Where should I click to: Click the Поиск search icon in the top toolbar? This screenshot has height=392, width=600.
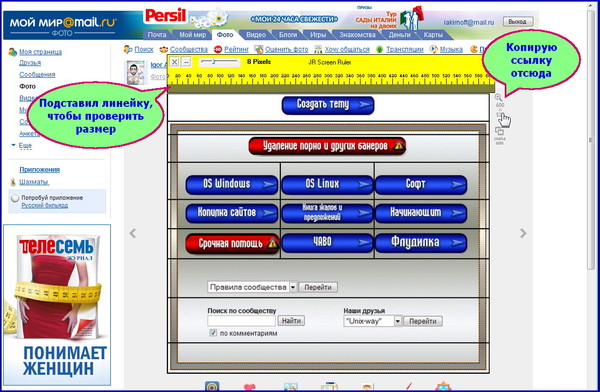[x=128, y=49]
